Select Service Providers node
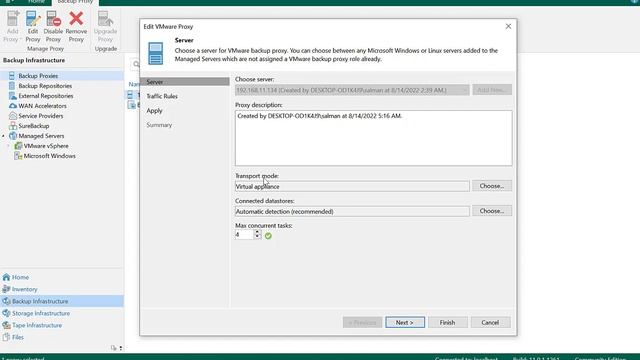640x360 pixels. pyautogui.click(x=41, y=116)
